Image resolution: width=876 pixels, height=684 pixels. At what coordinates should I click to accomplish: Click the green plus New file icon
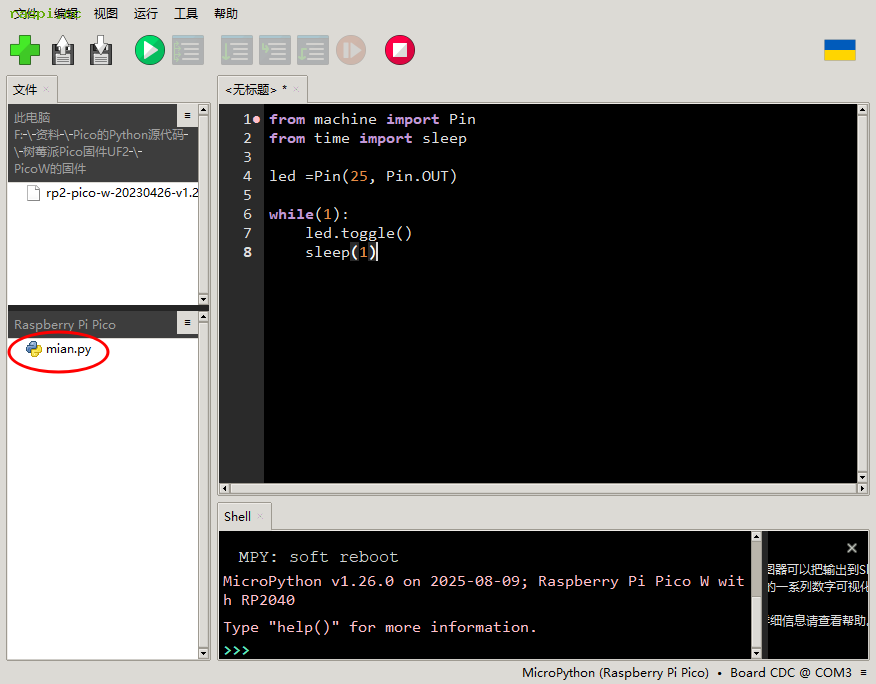coord(25,50)
